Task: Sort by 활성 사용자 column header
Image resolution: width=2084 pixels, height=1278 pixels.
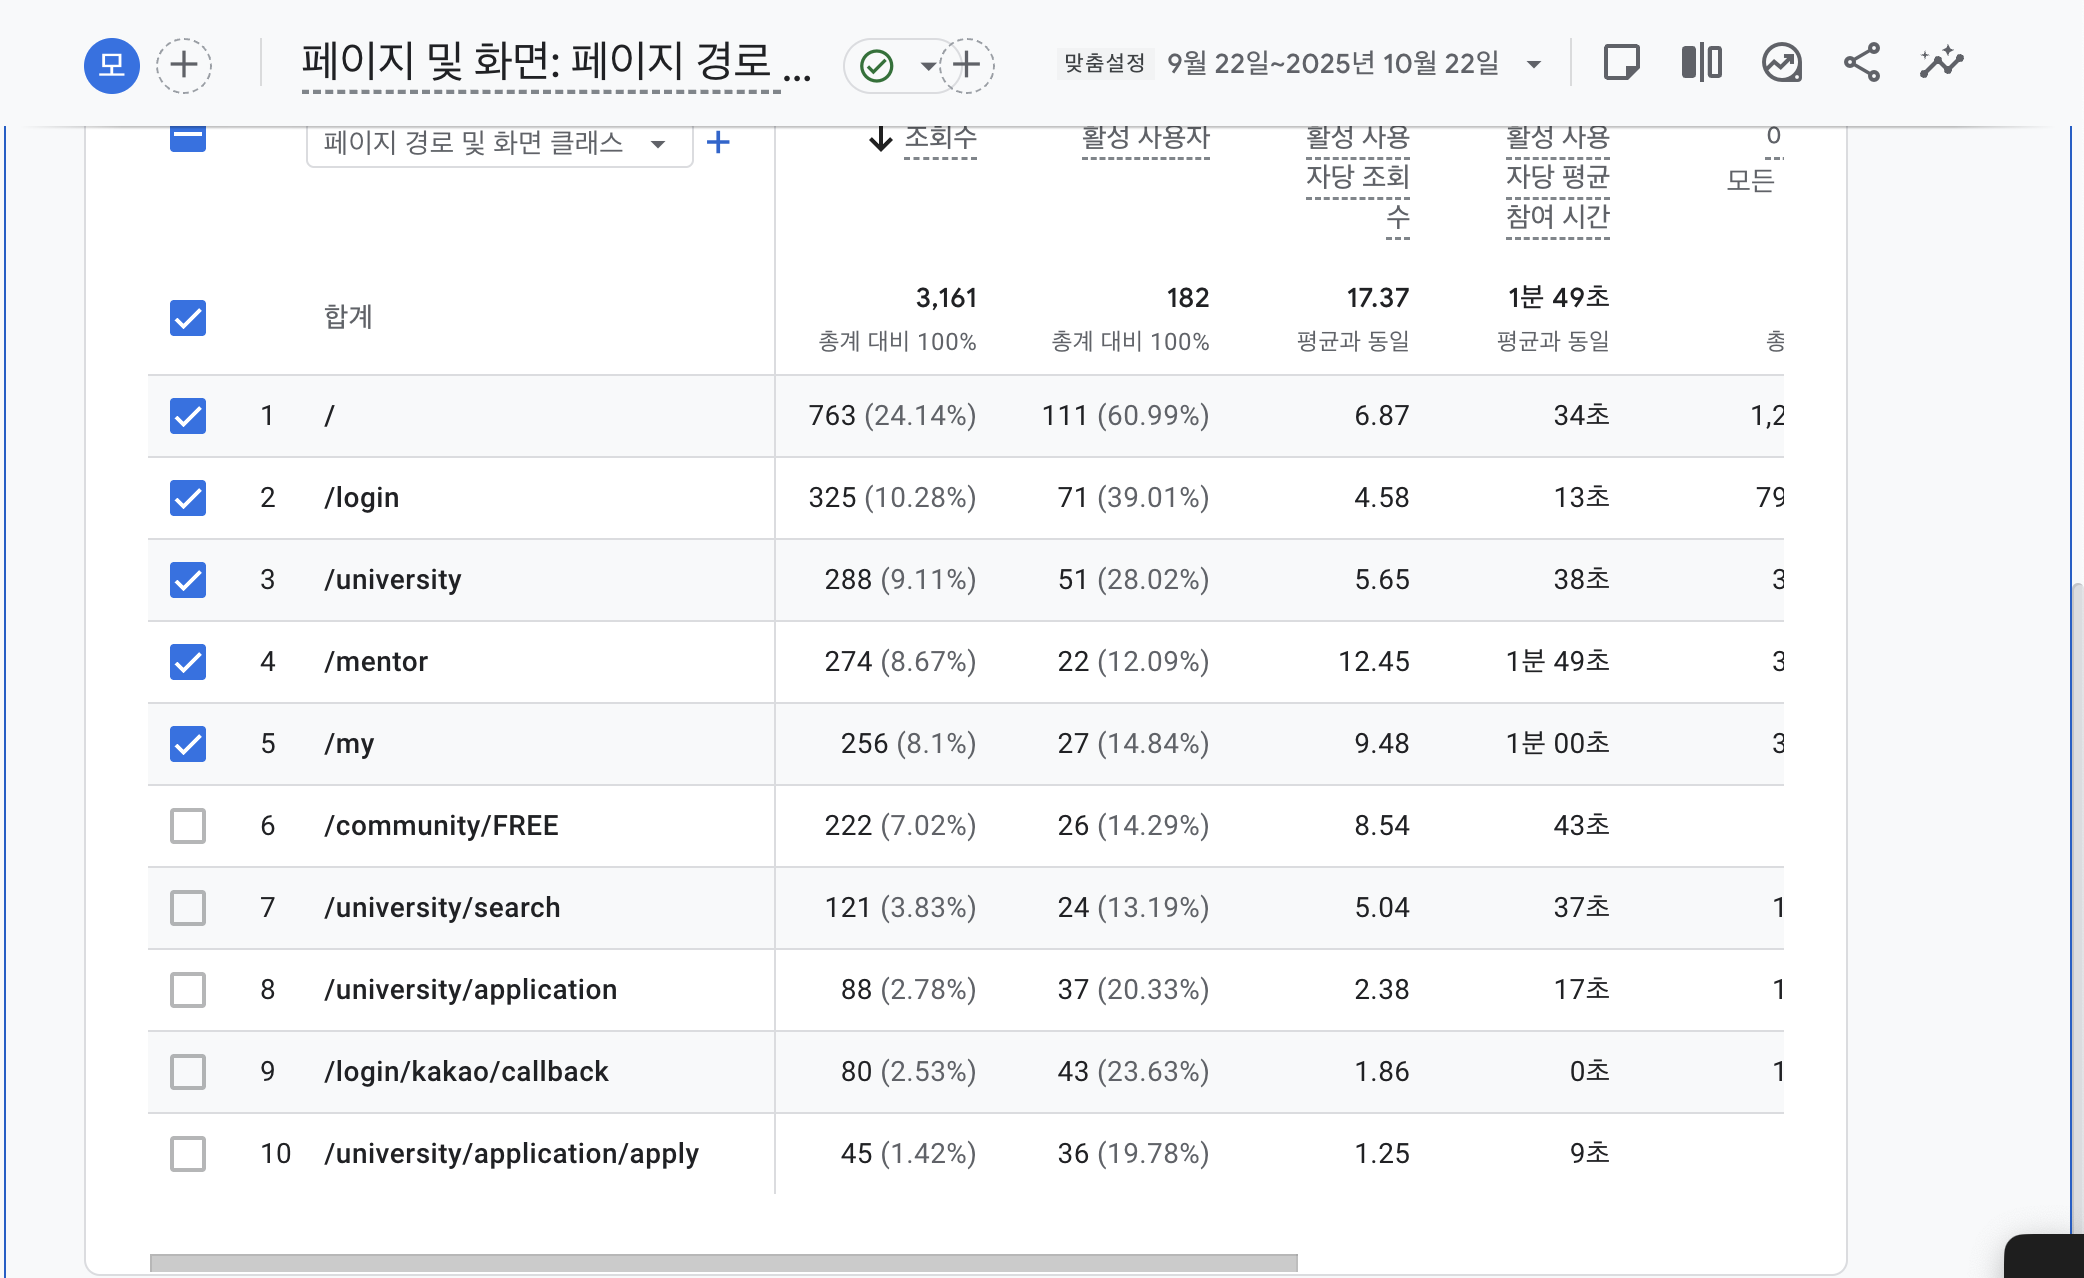Action: (1145, 138)
